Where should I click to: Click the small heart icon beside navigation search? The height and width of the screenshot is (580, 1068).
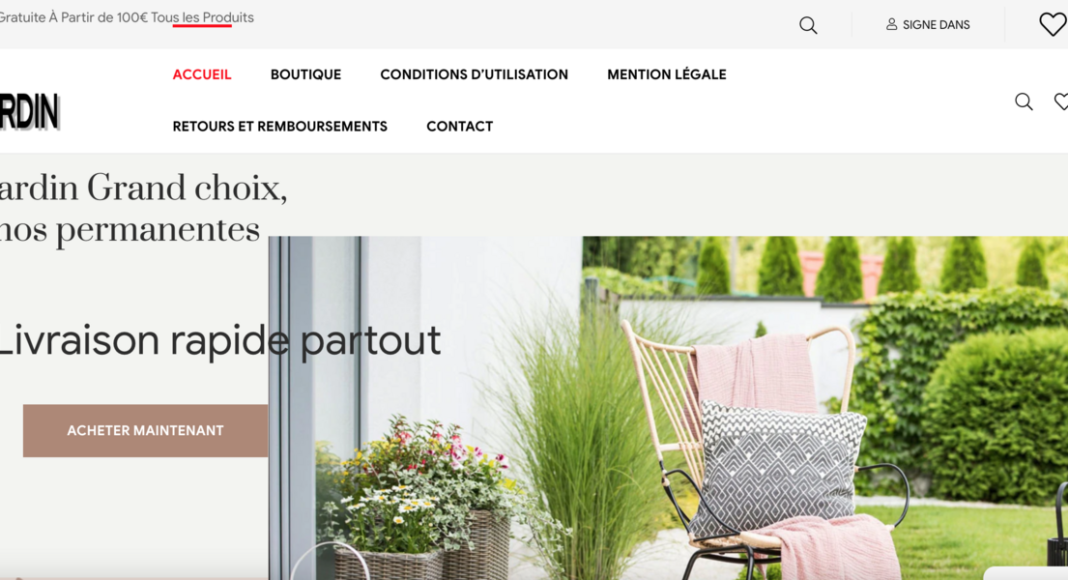(1061, 101)
